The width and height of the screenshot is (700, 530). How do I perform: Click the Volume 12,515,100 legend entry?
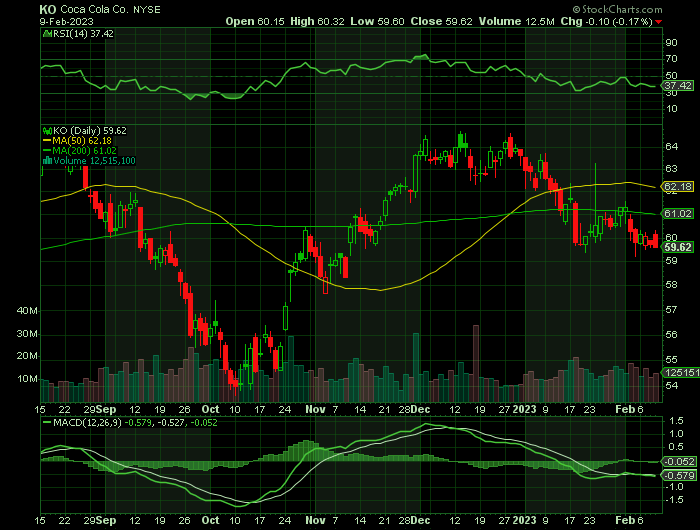pos(94,161)
